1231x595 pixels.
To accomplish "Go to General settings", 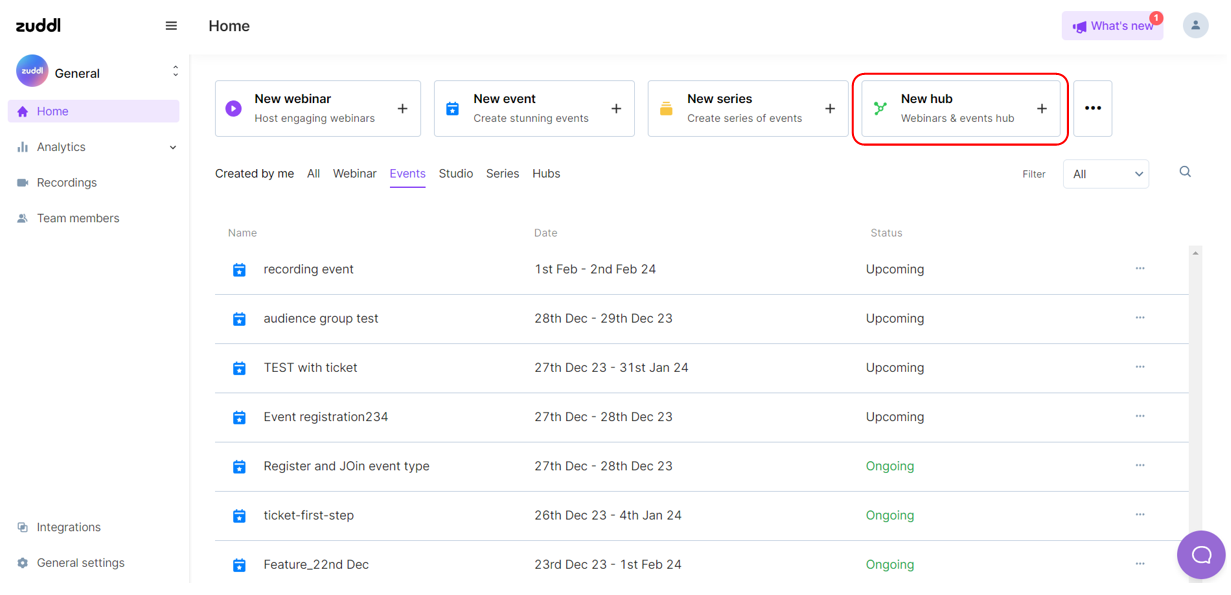I will coord(80,563).
